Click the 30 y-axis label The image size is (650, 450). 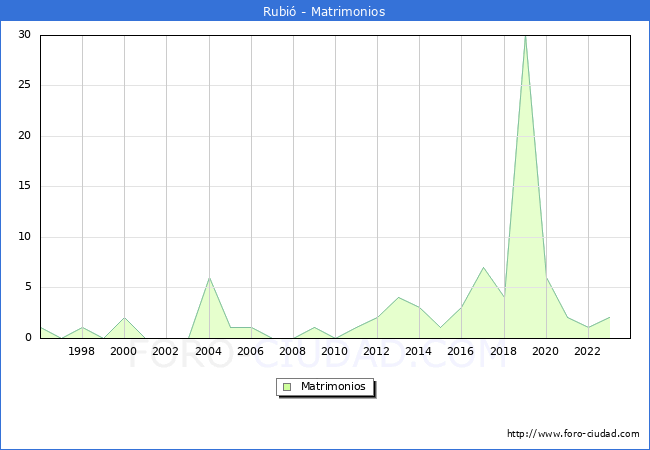pyautogui.click(x=24, y=35)
